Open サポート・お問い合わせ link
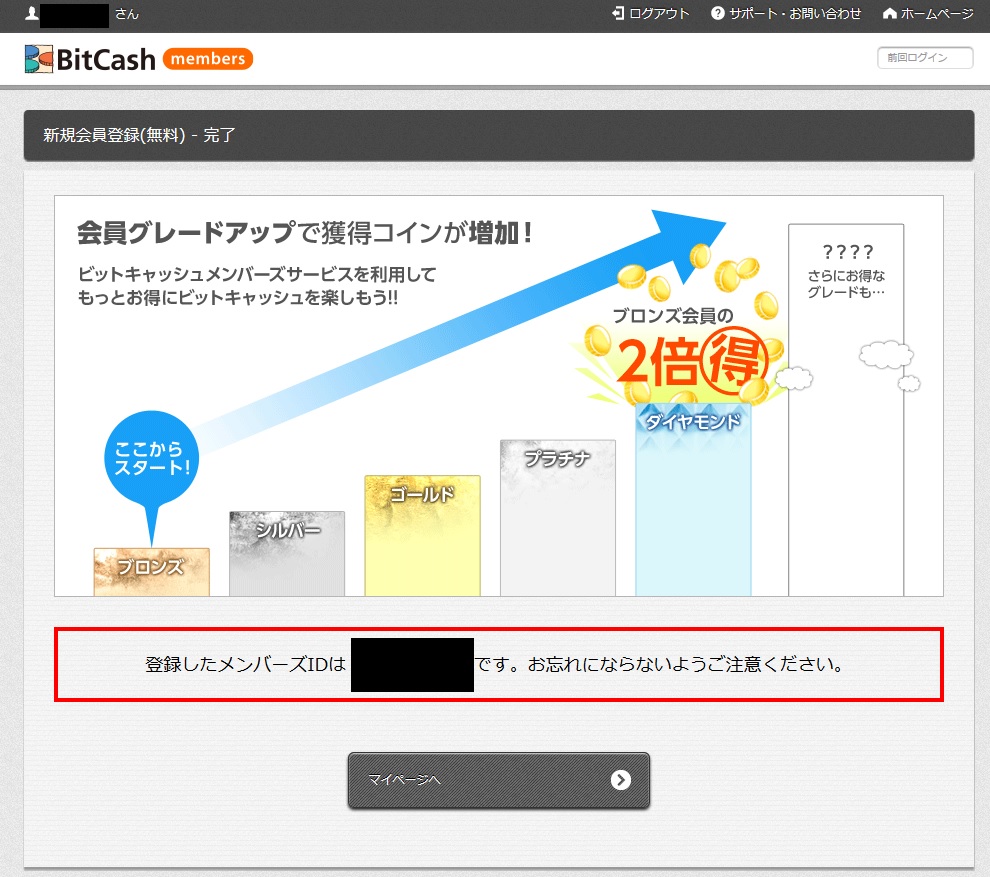 tap(795, 14)
